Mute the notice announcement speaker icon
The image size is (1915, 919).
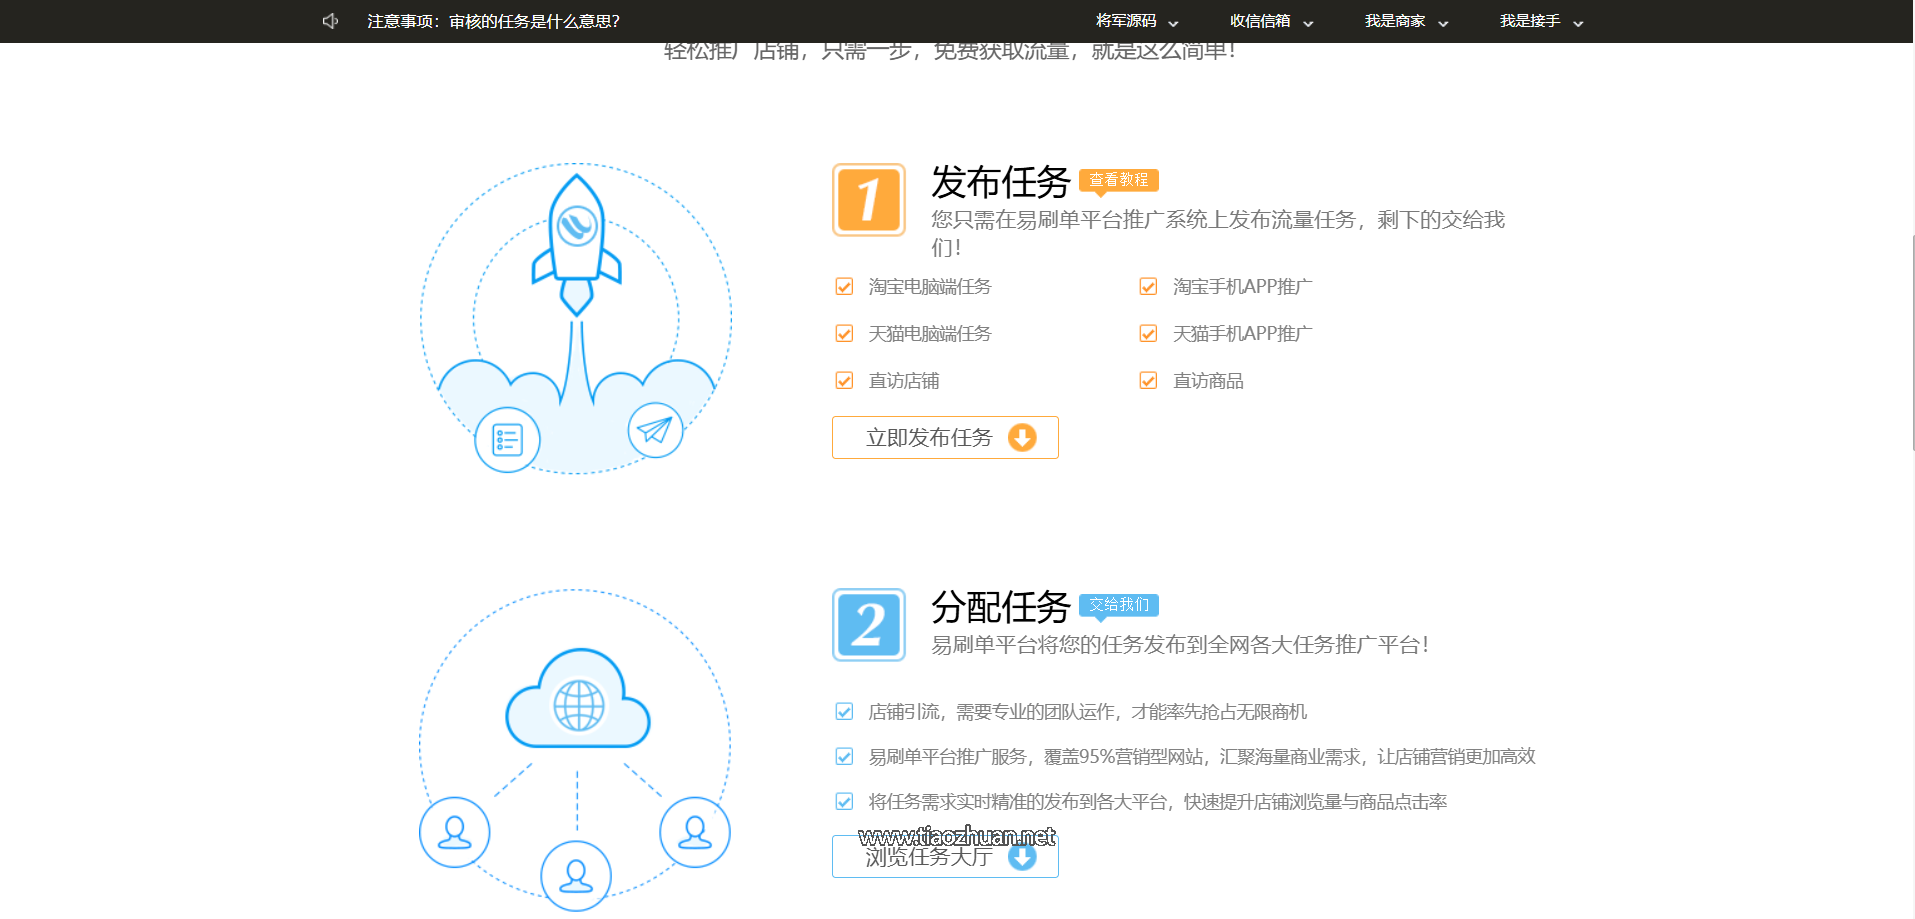tap(329, 20)
